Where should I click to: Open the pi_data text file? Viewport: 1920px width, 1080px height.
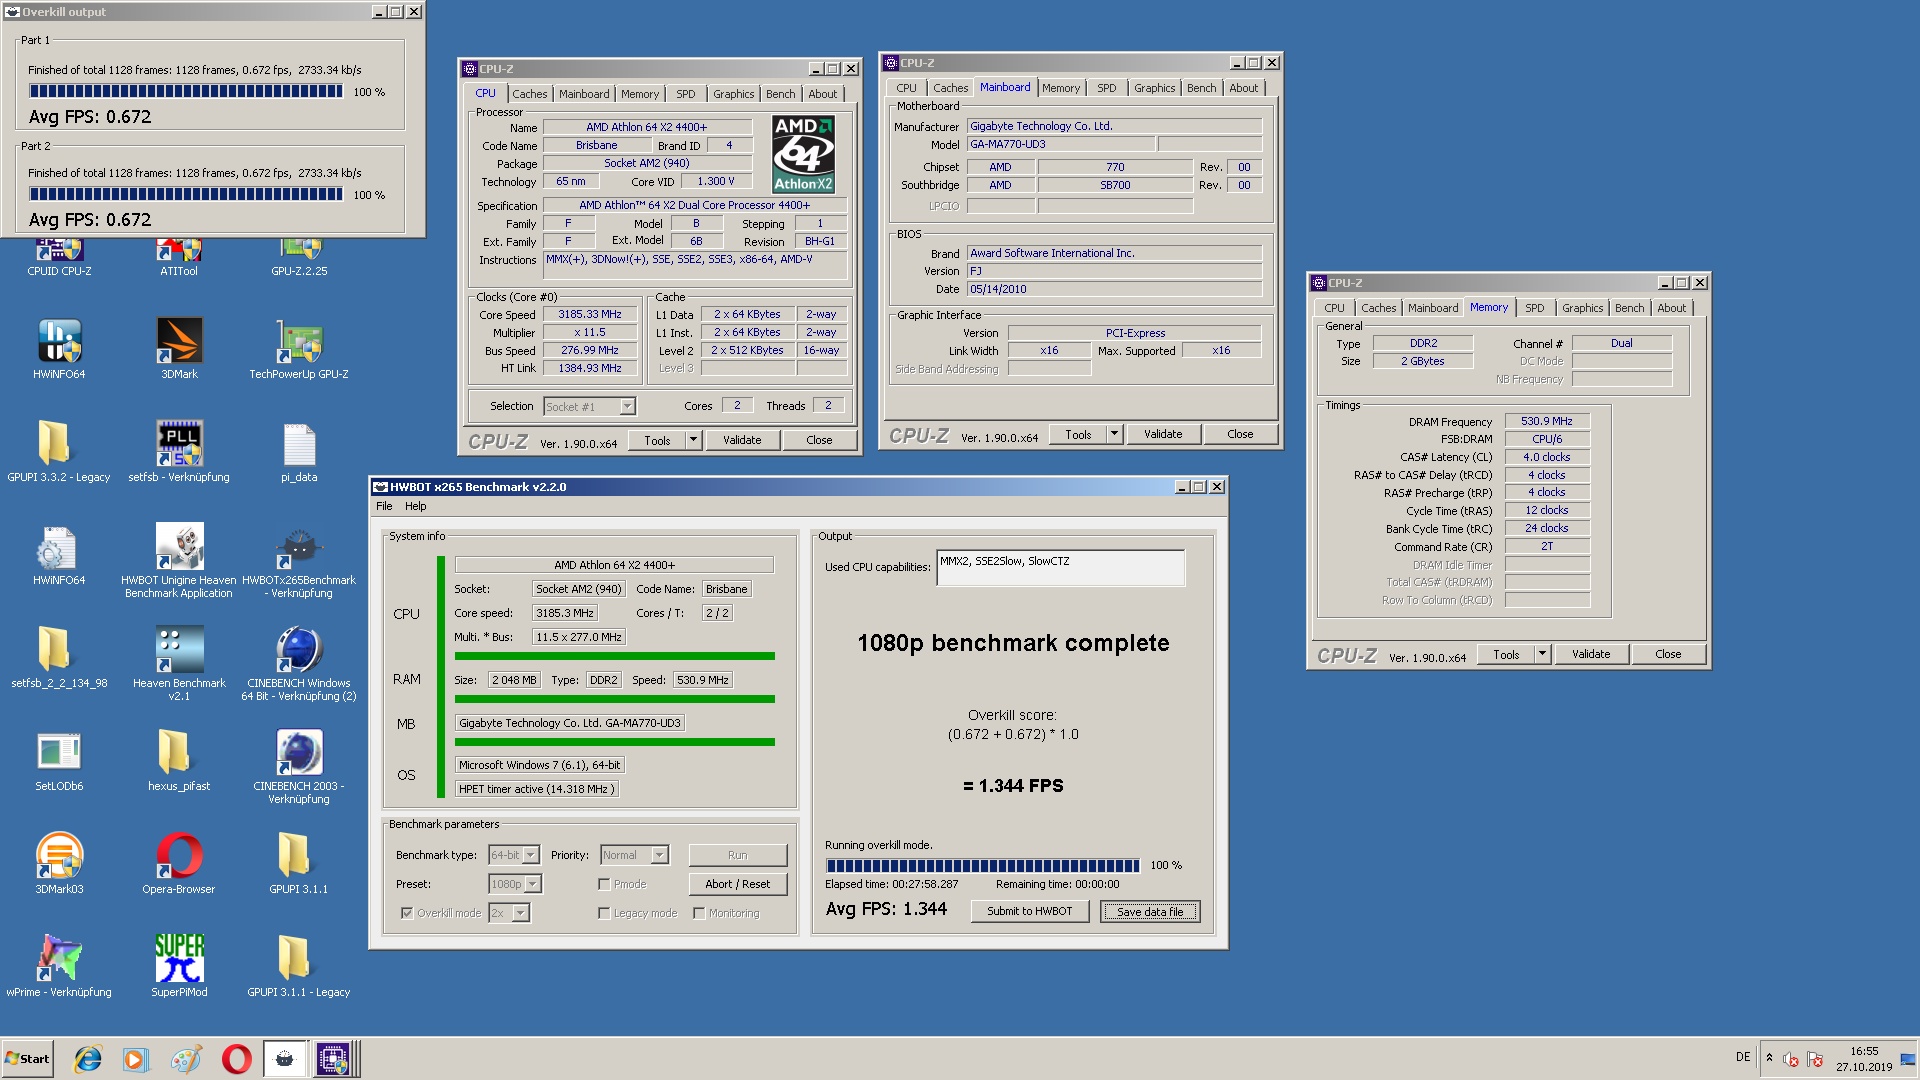pyautogui.click(x=299, y=453)
